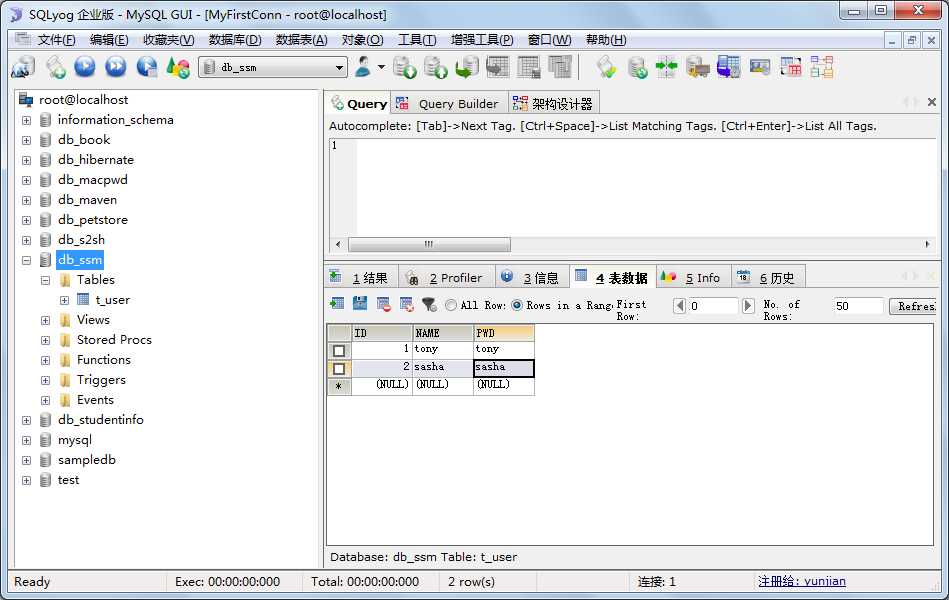Image resolution: width=949 pixels, height=600 pixels.
Task: Expand the db_book database node
Action: [26, 140]
